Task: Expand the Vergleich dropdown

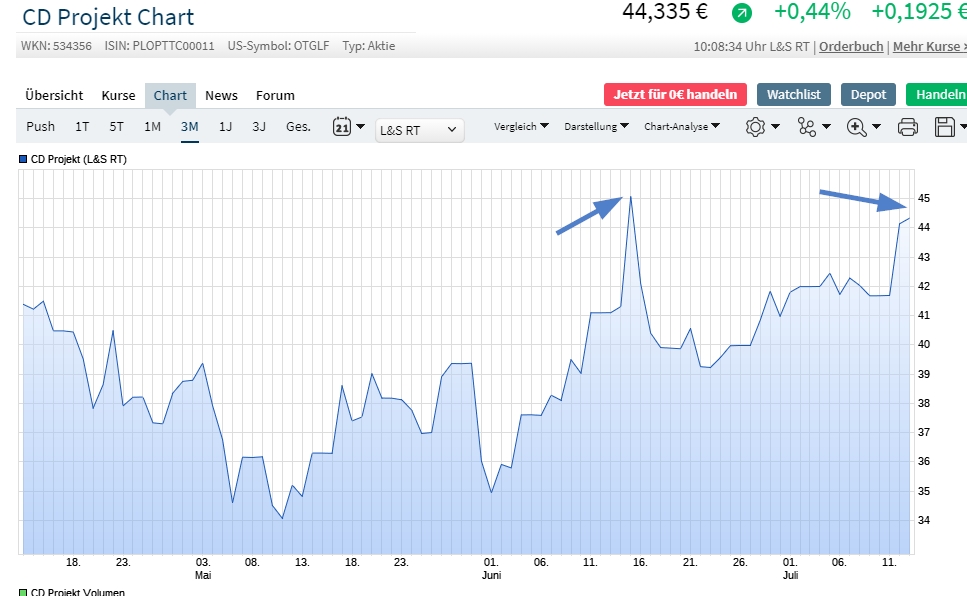Action: [521, 127]
